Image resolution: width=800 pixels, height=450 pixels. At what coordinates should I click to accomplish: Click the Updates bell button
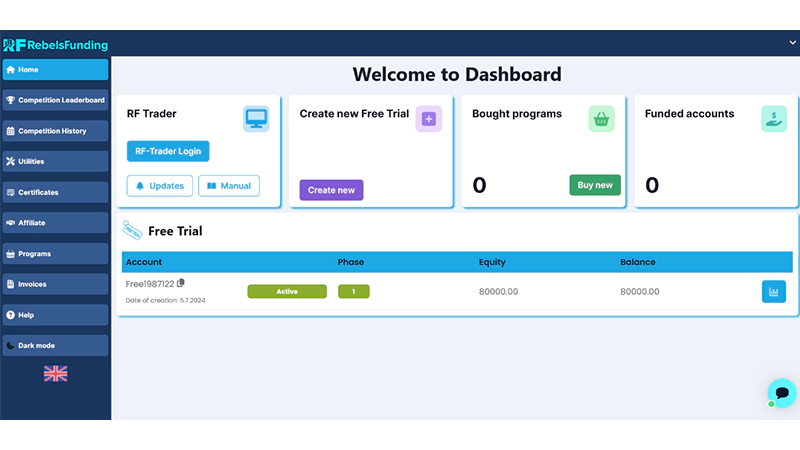(x=160, y=186)
